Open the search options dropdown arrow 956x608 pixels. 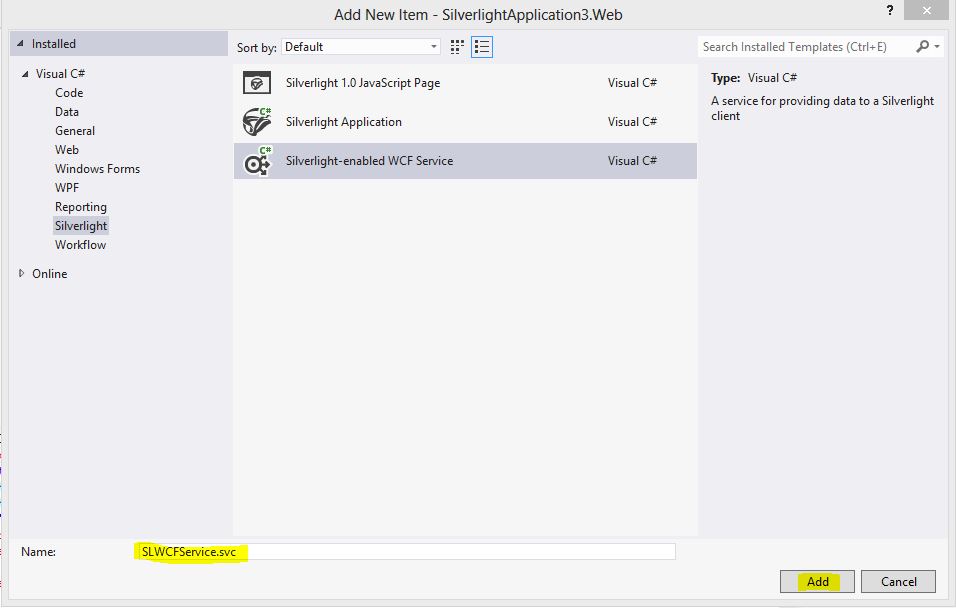(937, 46)
